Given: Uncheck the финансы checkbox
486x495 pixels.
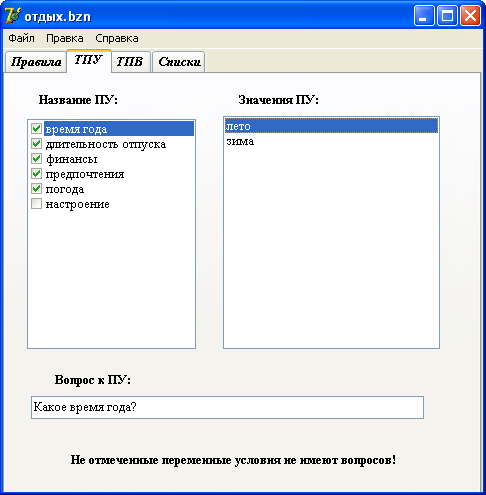Looking at the screenshot, I should [36, 159].
